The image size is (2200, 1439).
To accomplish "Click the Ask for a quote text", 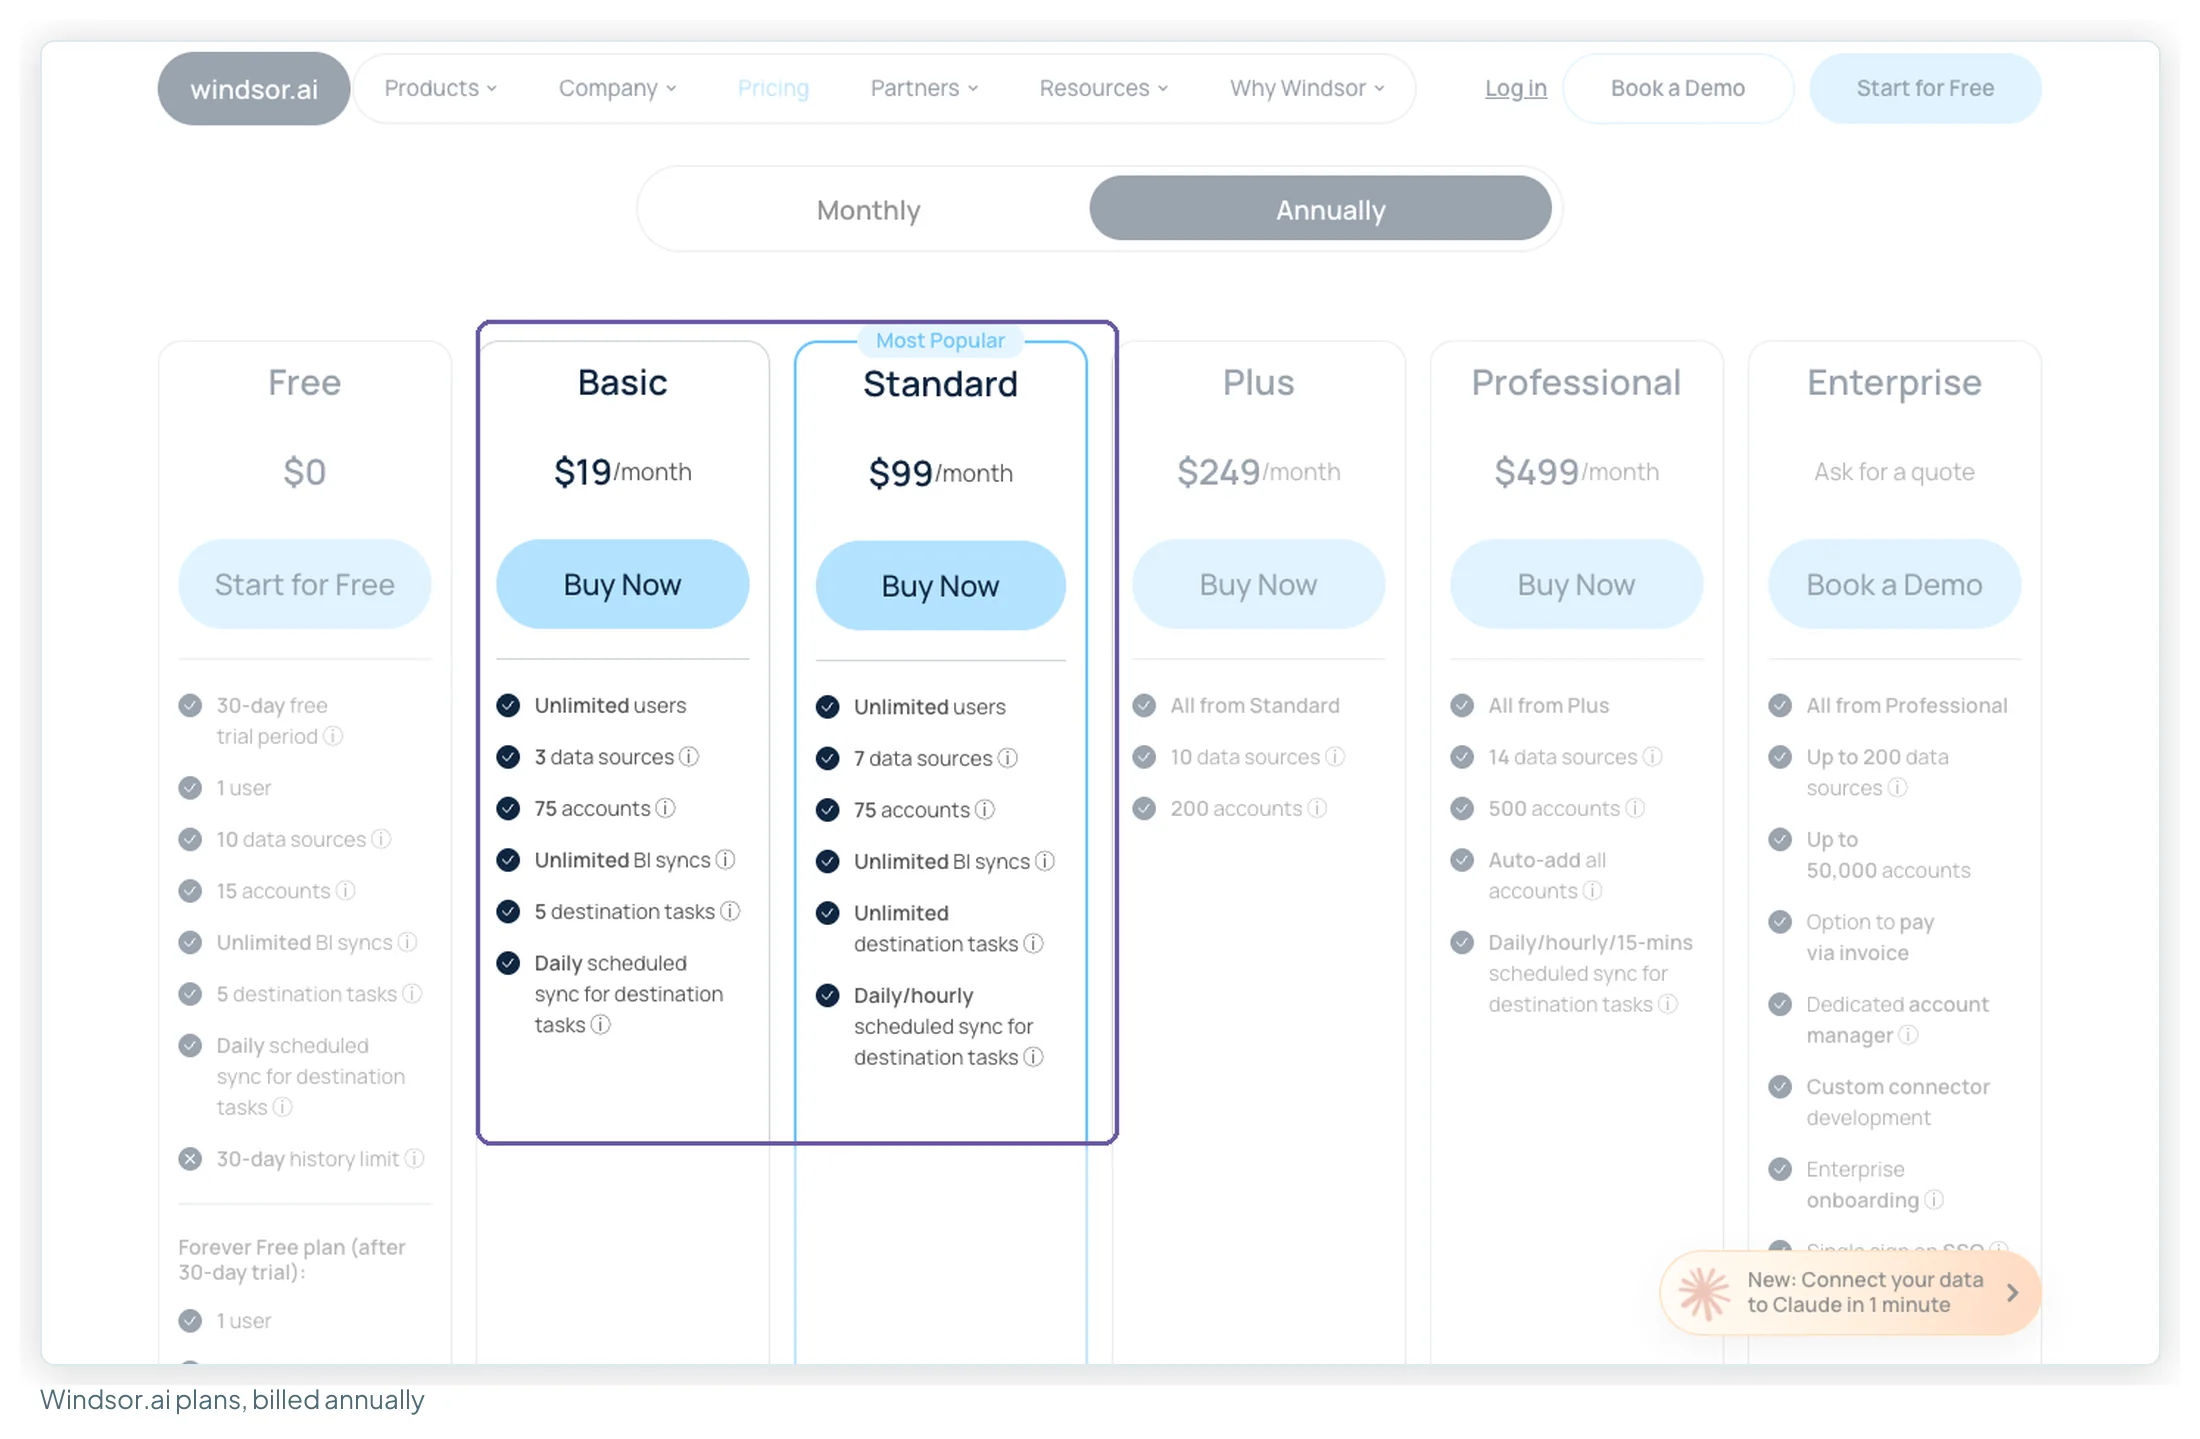I will click(x=1894, y=472).
